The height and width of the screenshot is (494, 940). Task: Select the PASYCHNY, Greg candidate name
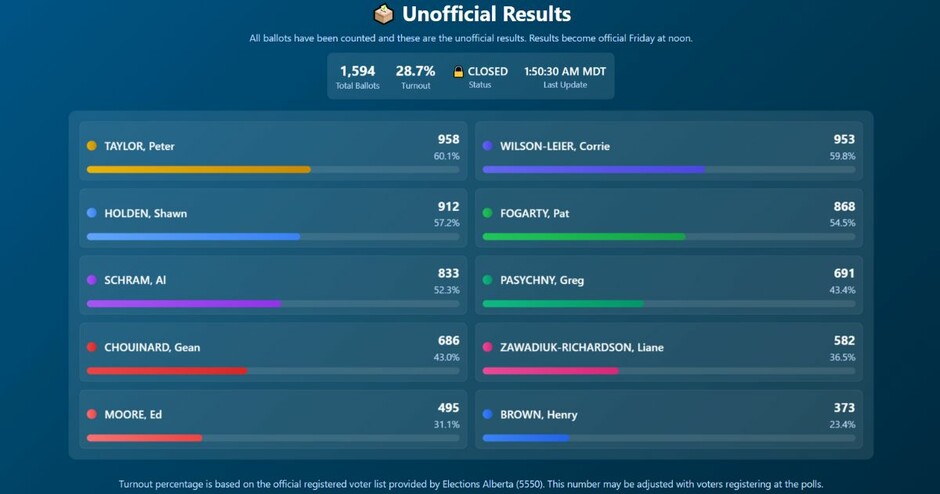[x=541, y=280]
